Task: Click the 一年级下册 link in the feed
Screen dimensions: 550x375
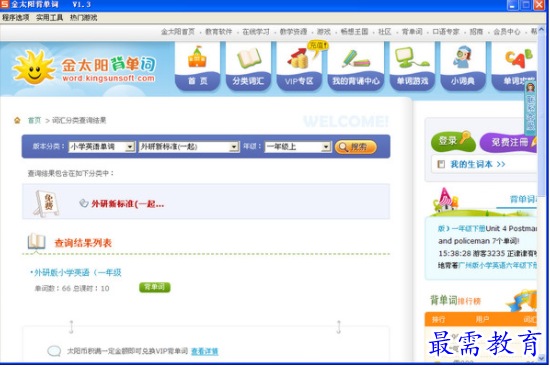Action: point(468,229)
